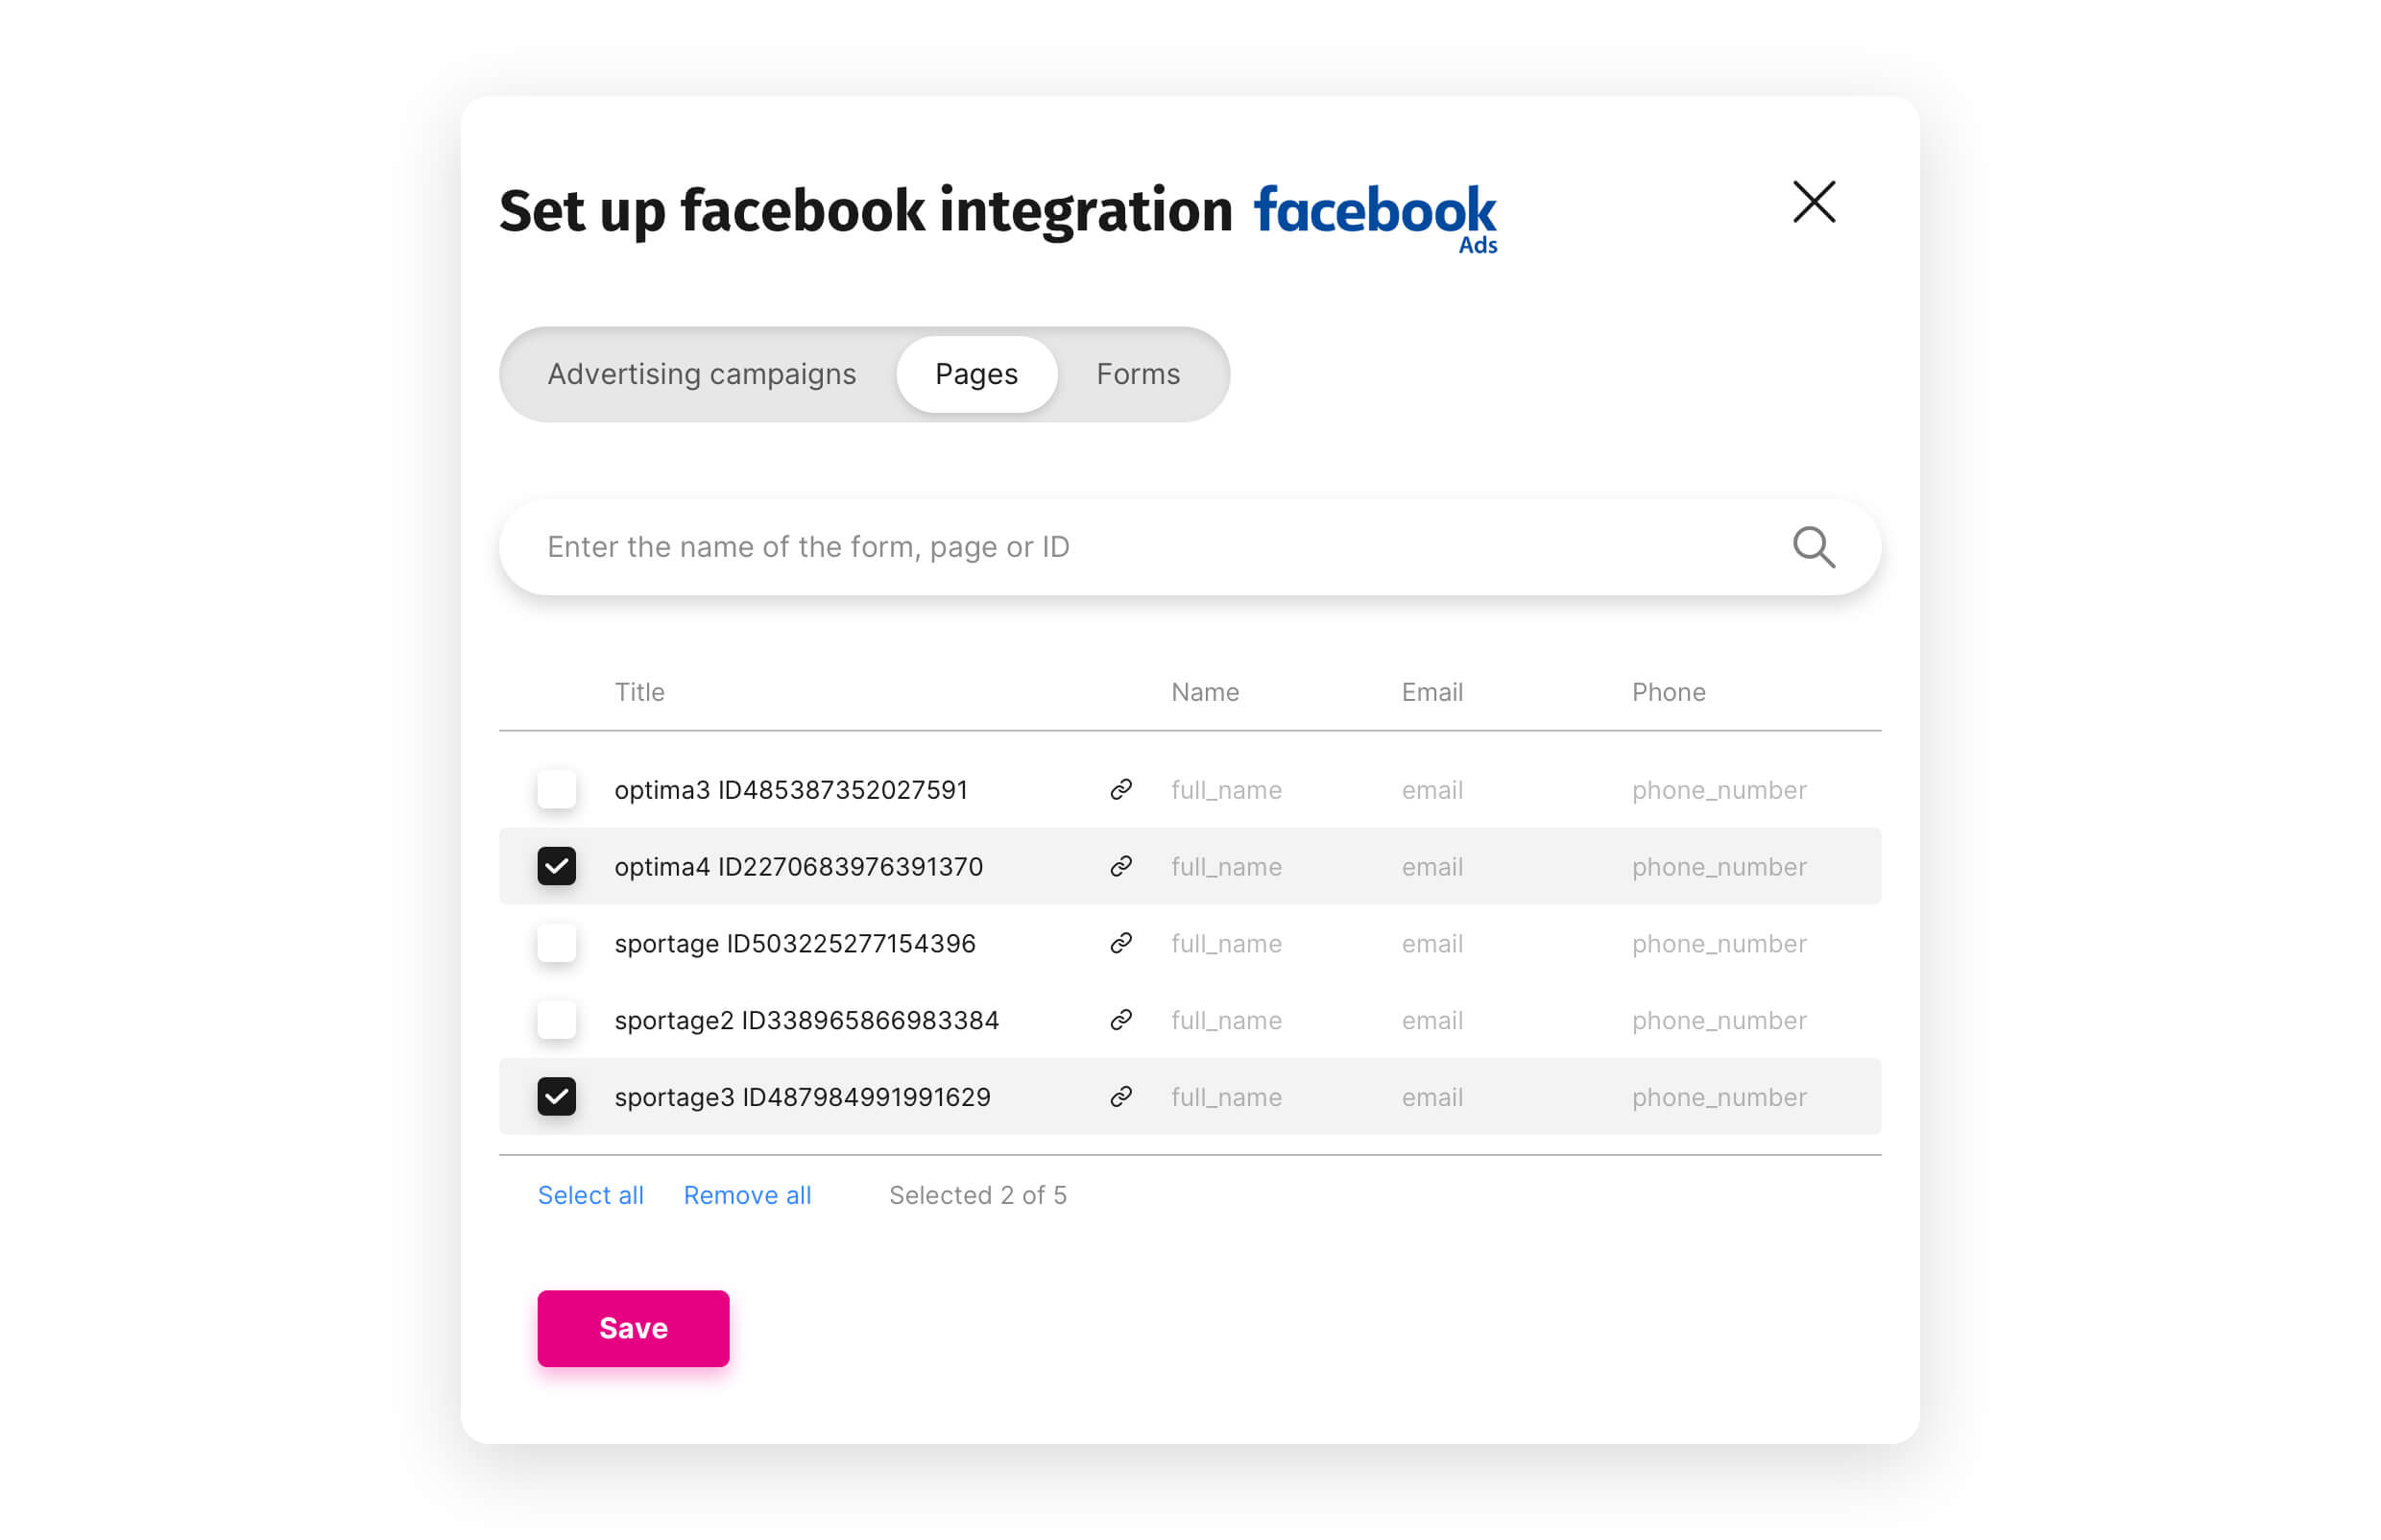Click the link icon next to sportage3
2381x1540 pixels.
(x=1120, y=1097)
